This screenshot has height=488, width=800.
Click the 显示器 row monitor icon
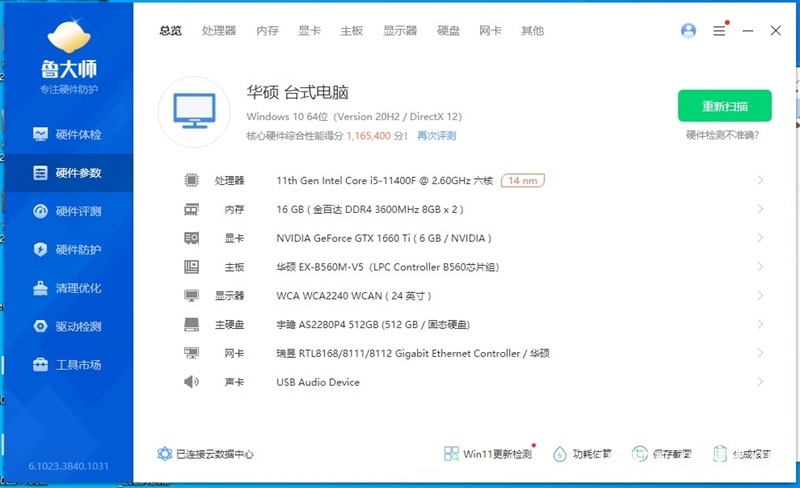[191, 296]
